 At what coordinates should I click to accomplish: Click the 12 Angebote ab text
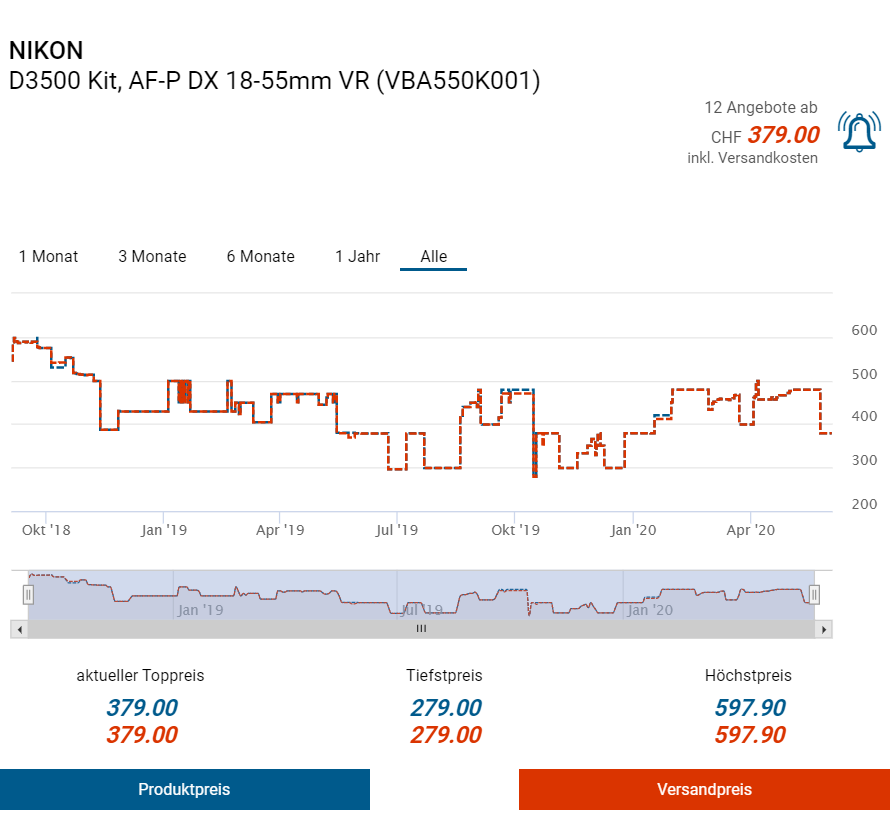760,107
